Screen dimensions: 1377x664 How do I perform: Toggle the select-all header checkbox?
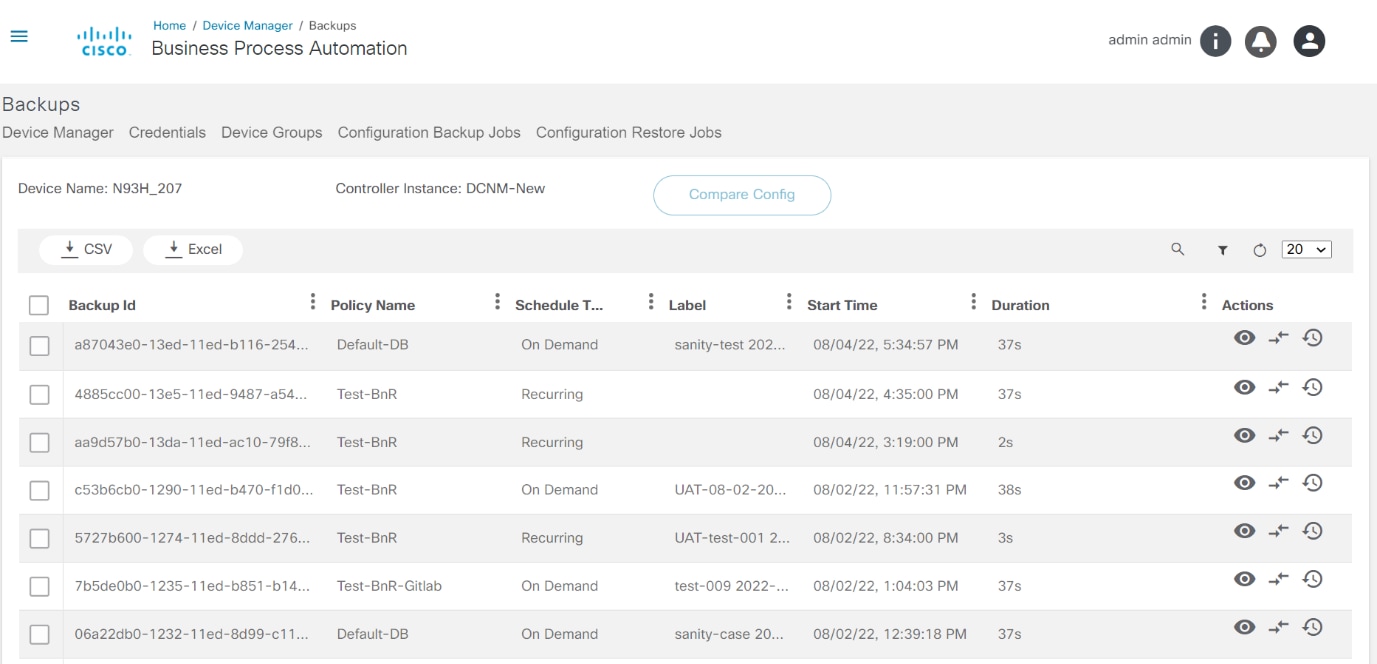click(39, 305)
